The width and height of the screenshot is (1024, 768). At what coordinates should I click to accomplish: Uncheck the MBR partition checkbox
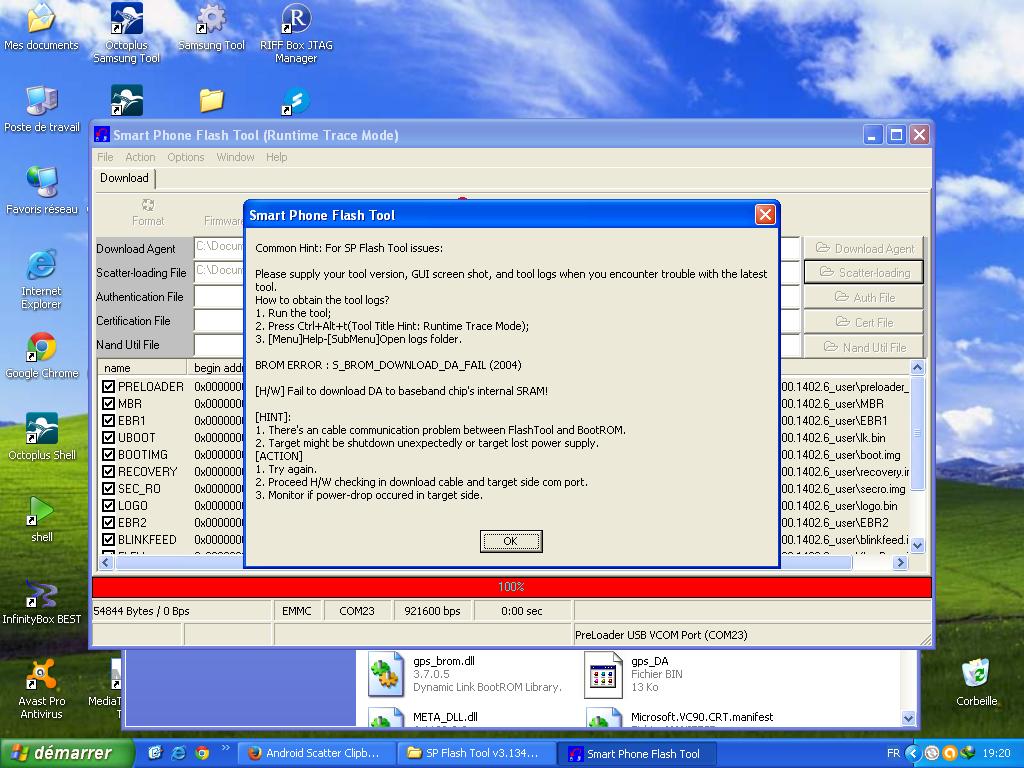point(108,404)
